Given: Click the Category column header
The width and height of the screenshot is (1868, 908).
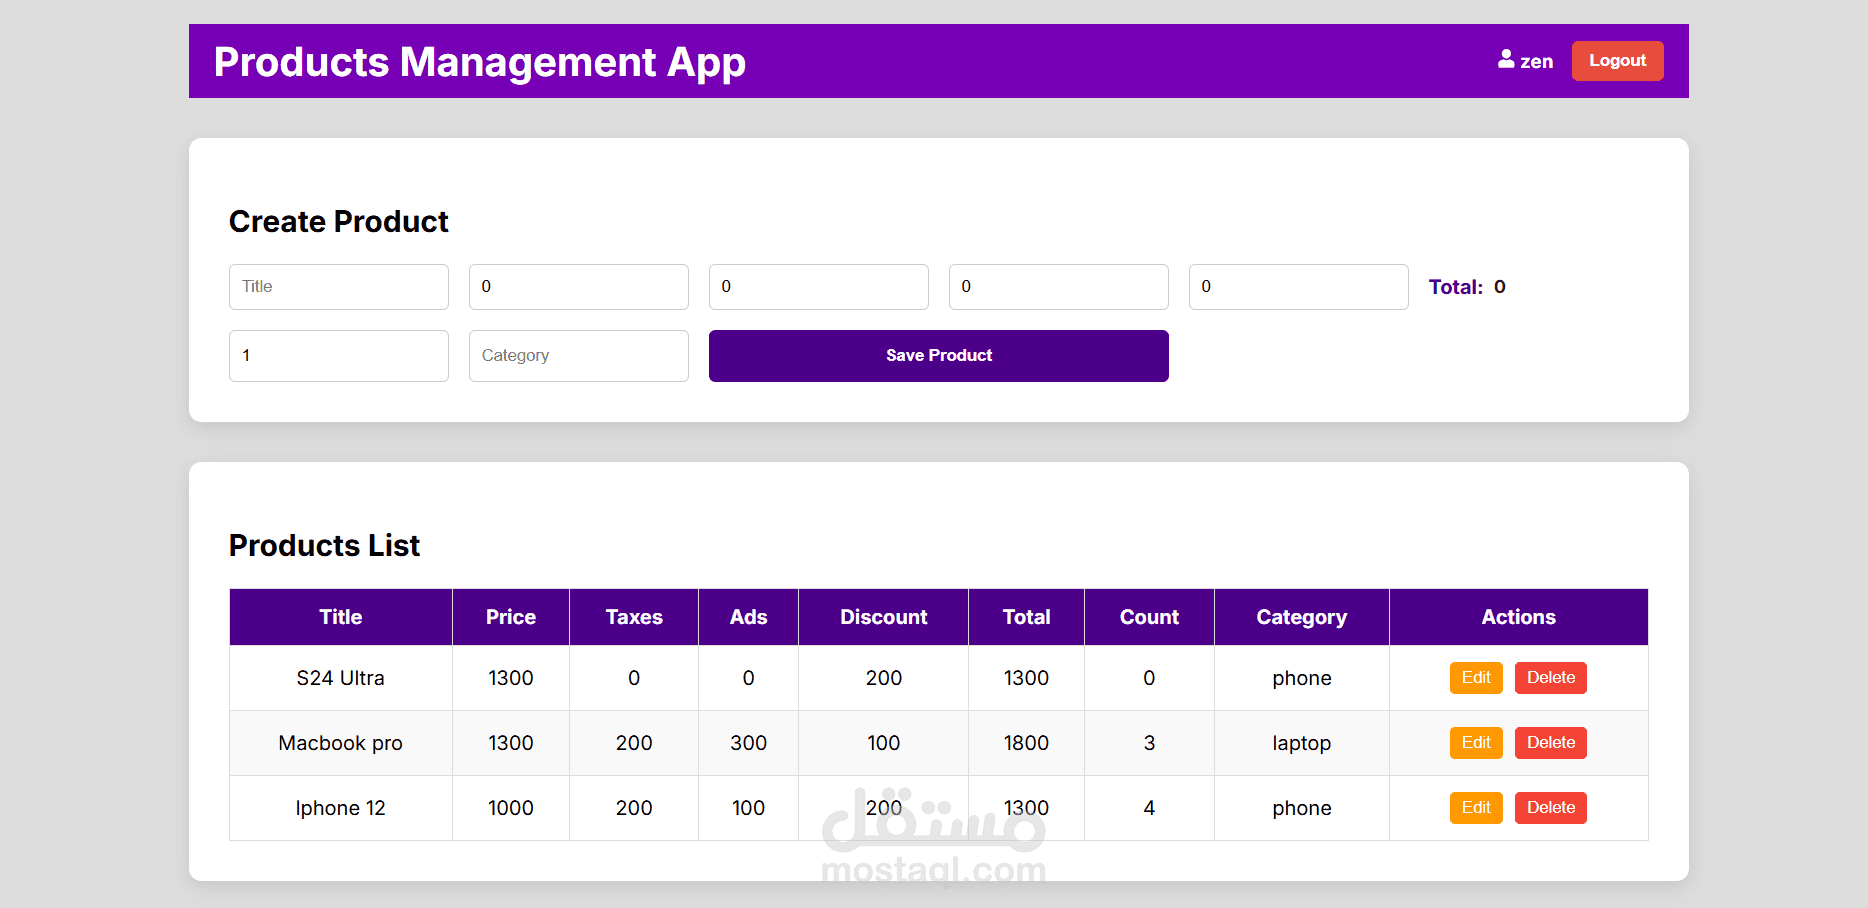Looking at the screenshot, I should pyautogui.click(x=1302, y=617).
